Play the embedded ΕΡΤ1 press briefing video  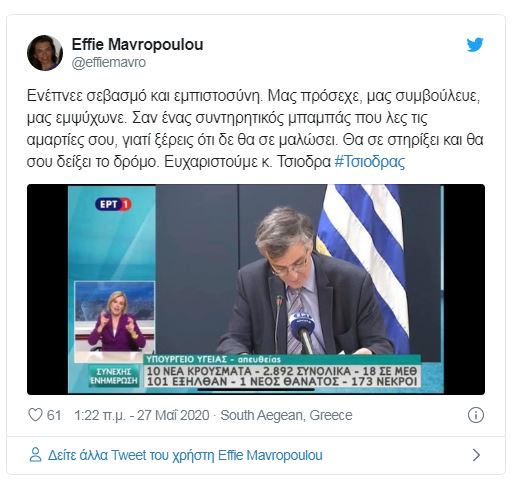256,289
